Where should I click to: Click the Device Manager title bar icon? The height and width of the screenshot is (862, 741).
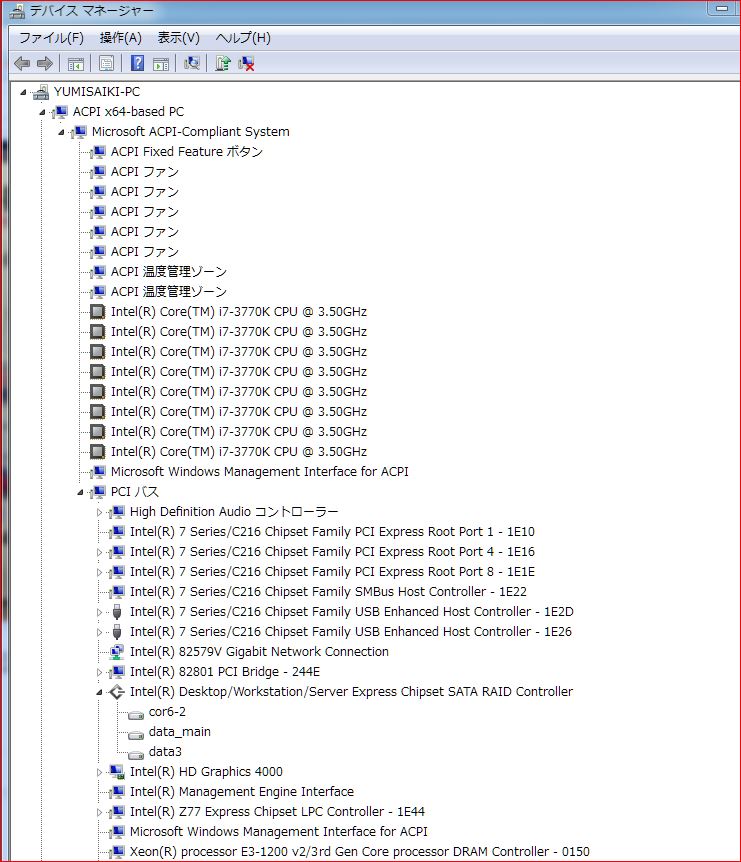click(x=18, y=10)
